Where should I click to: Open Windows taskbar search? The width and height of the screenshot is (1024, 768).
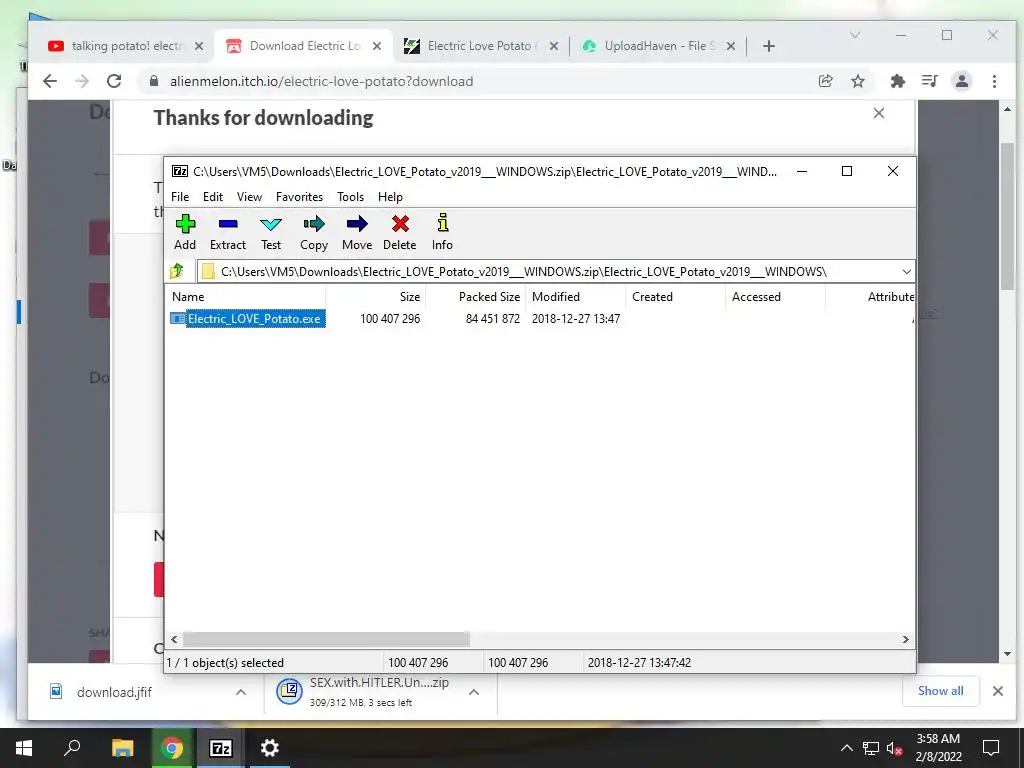point(72,748)
